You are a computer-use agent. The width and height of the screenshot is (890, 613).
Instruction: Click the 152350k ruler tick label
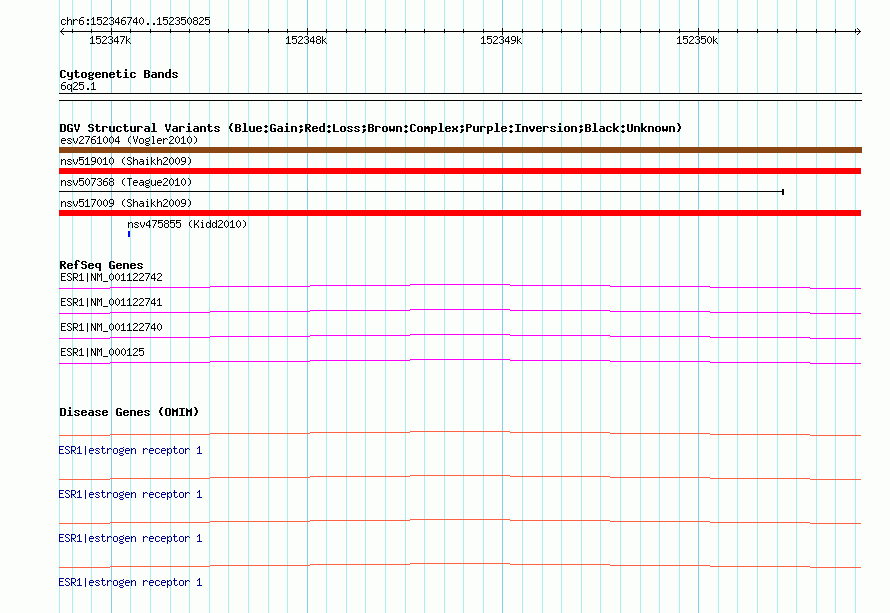697,40
